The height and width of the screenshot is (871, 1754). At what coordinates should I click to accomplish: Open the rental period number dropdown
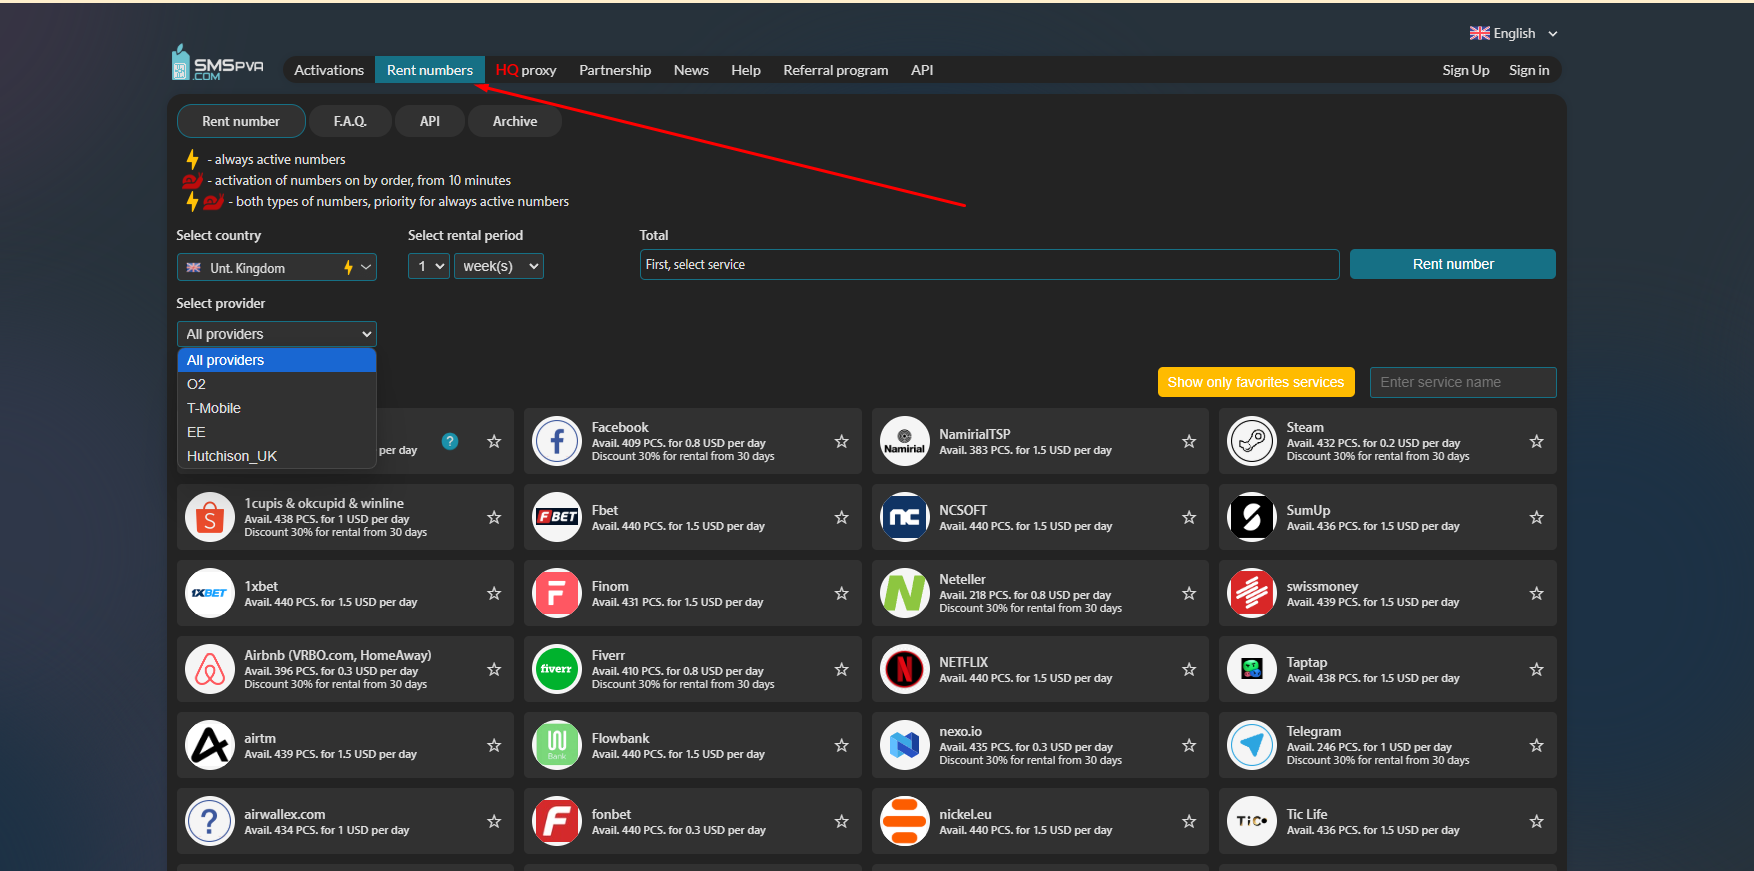point(428,266)
